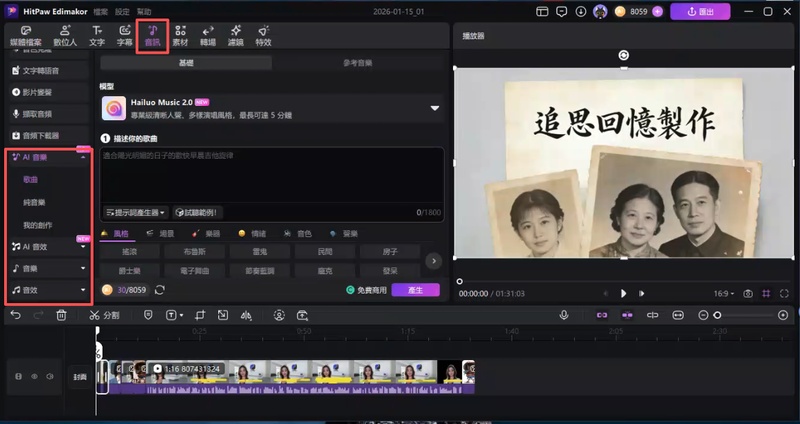Toggle the purple magnetic snap icon
Screen dimensions: 800x424
[627, 315]
